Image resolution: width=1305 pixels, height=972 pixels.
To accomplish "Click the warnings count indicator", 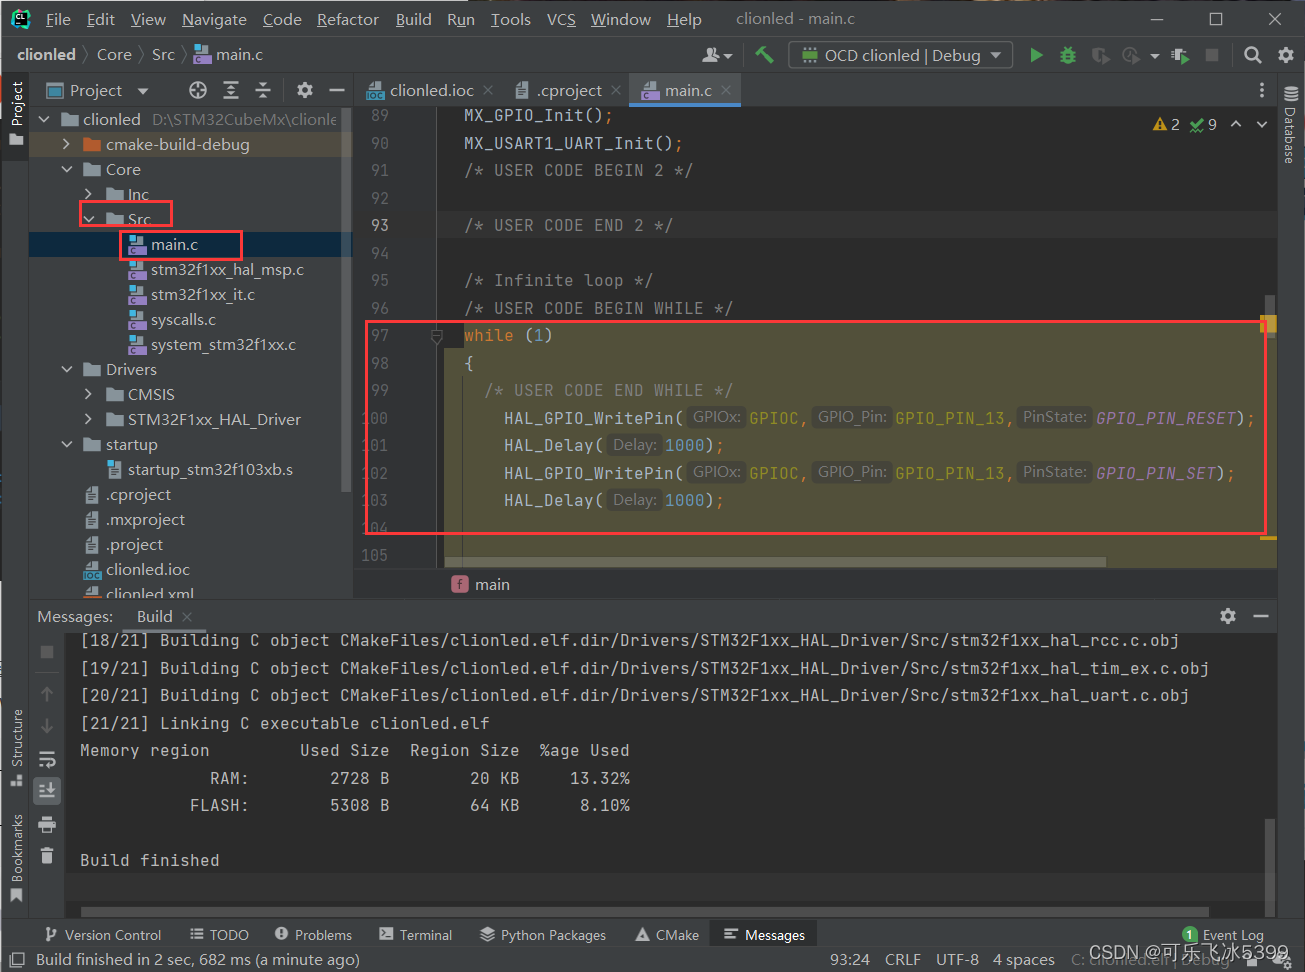I will click(x=1166, y=124).
